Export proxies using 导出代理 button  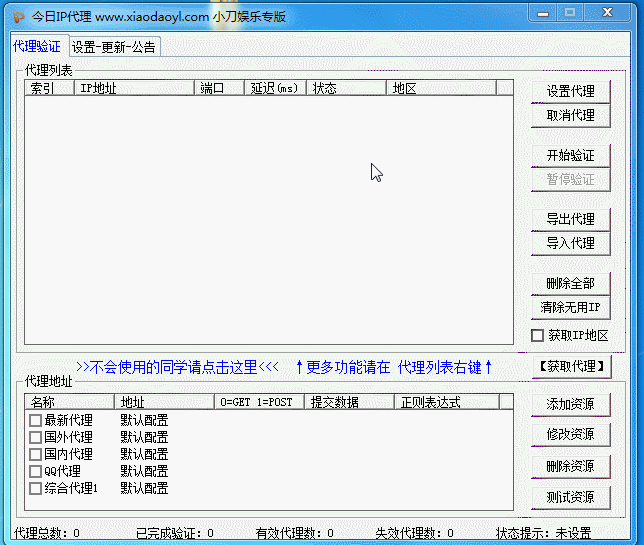(x=570, y=219)
